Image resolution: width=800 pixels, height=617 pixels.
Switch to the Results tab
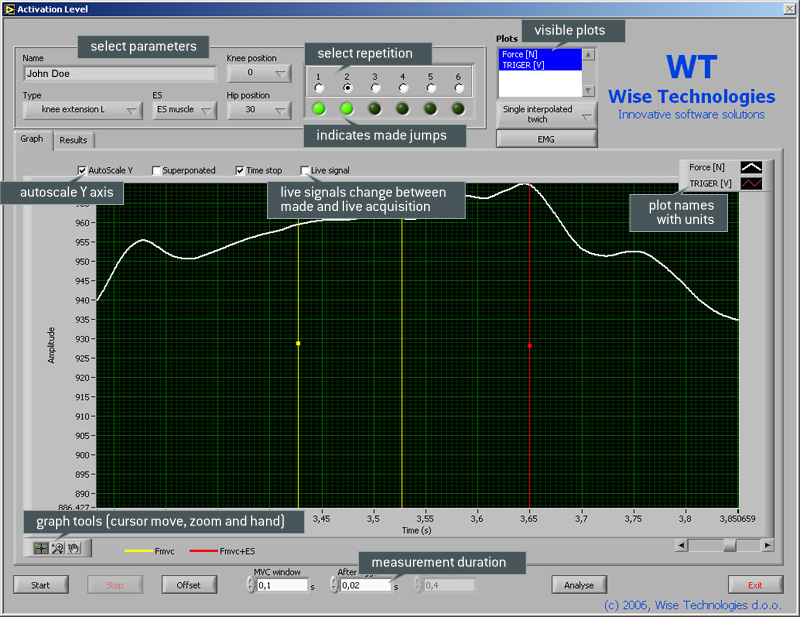73,140
